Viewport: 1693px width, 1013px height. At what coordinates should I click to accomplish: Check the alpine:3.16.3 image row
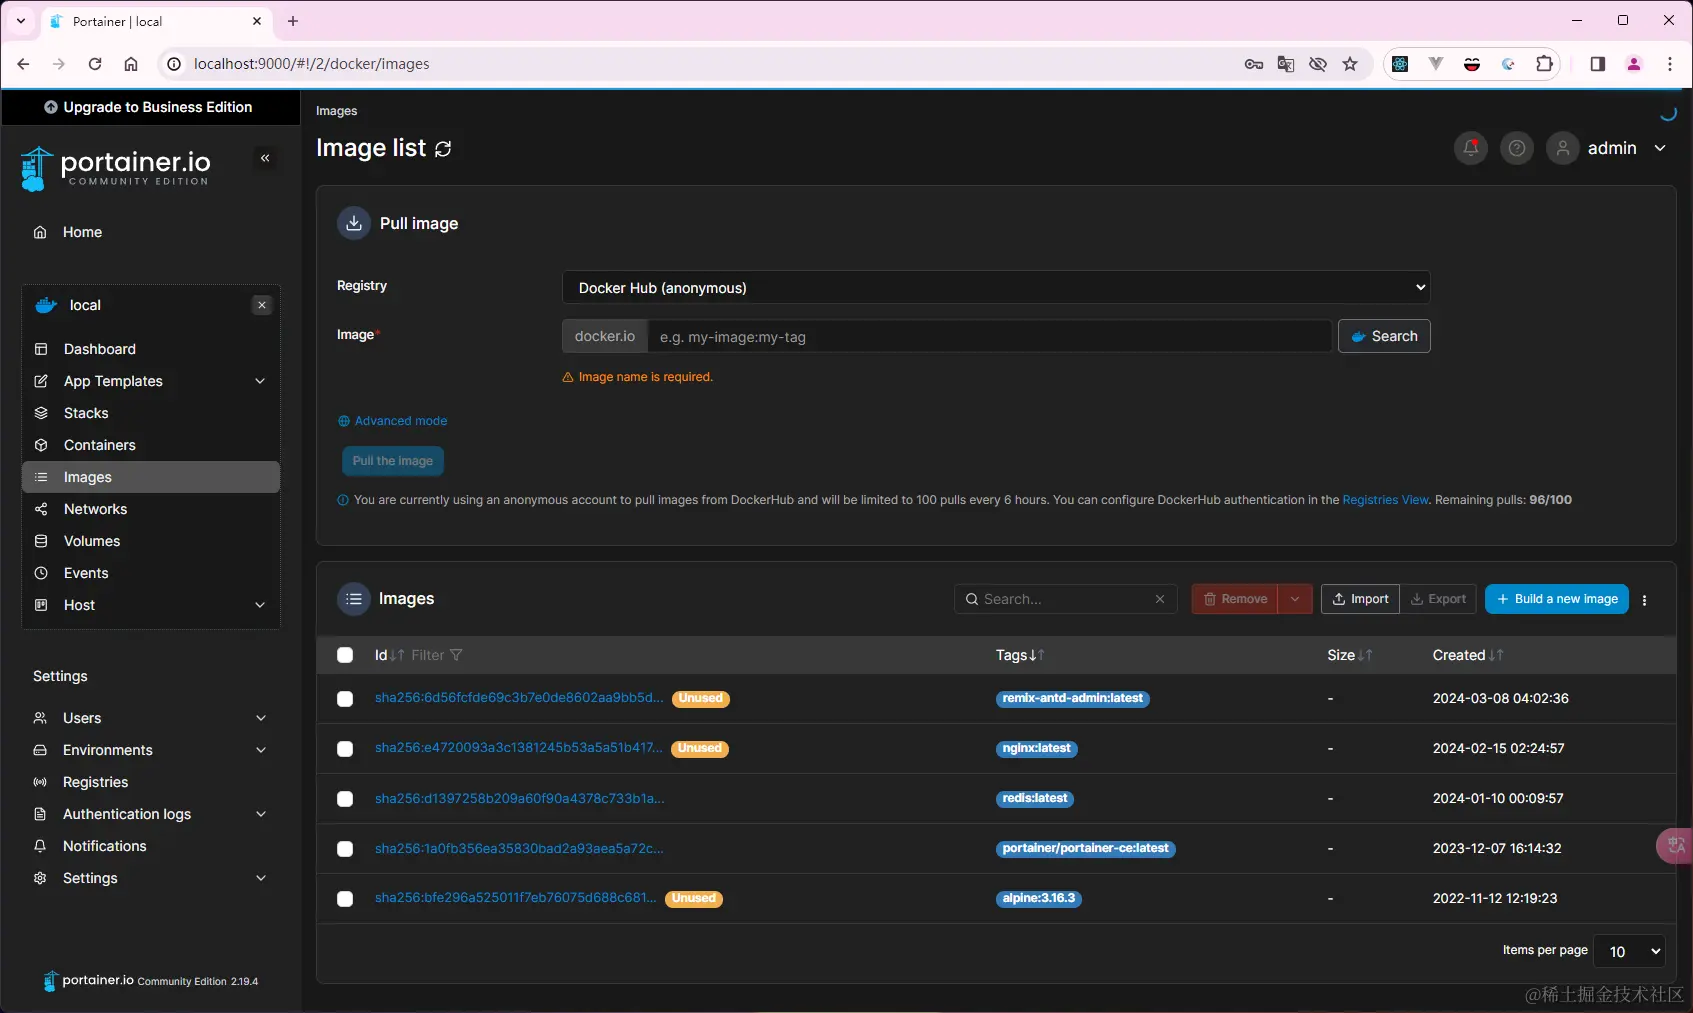click(345, 899)
